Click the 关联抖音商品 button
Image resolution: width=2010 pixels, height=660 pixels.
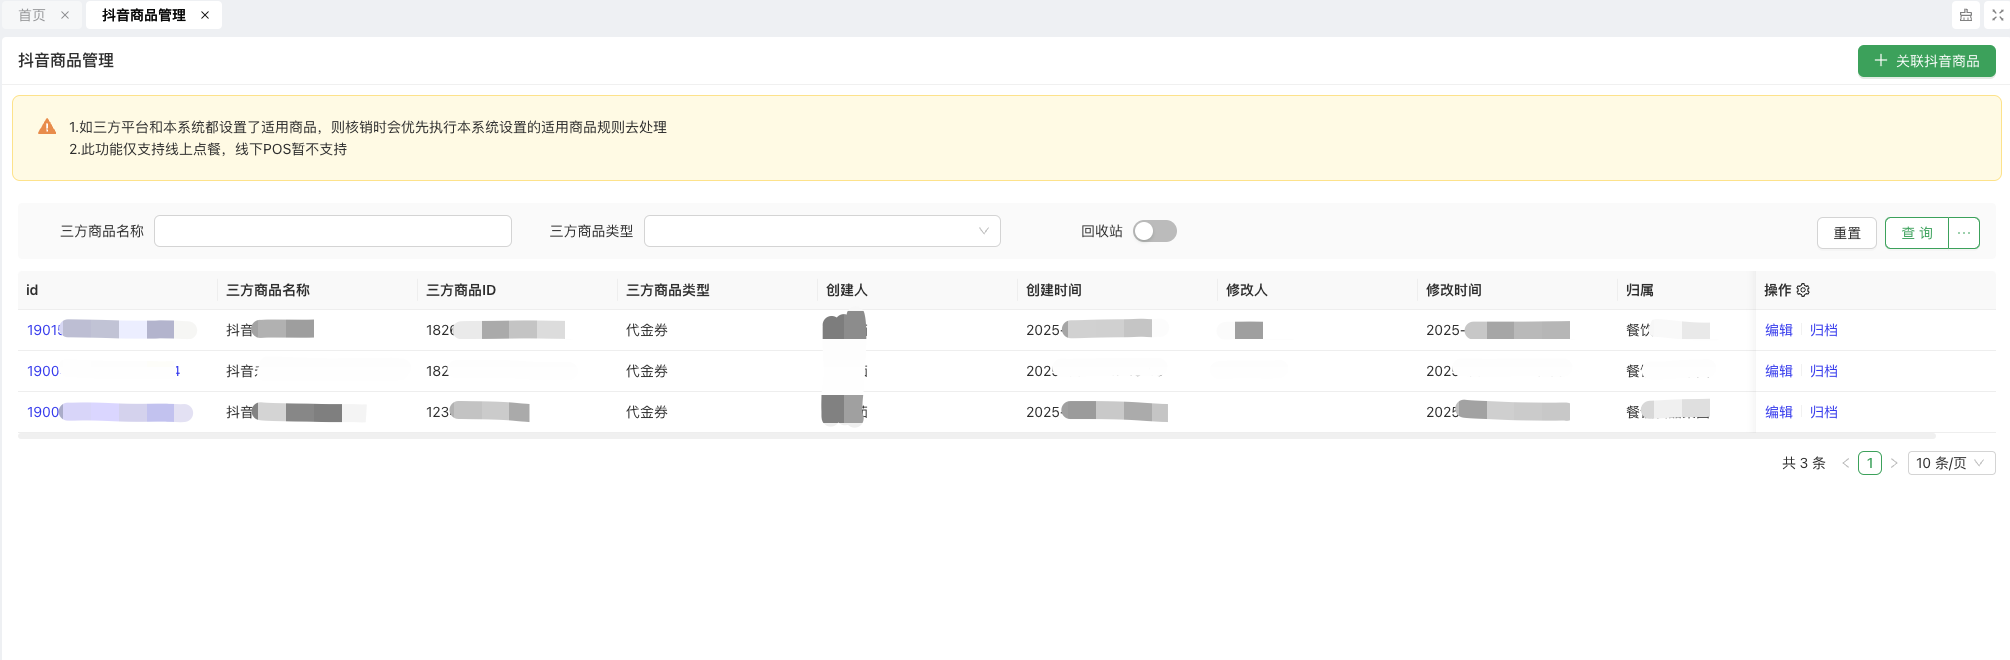[1927, 61]
